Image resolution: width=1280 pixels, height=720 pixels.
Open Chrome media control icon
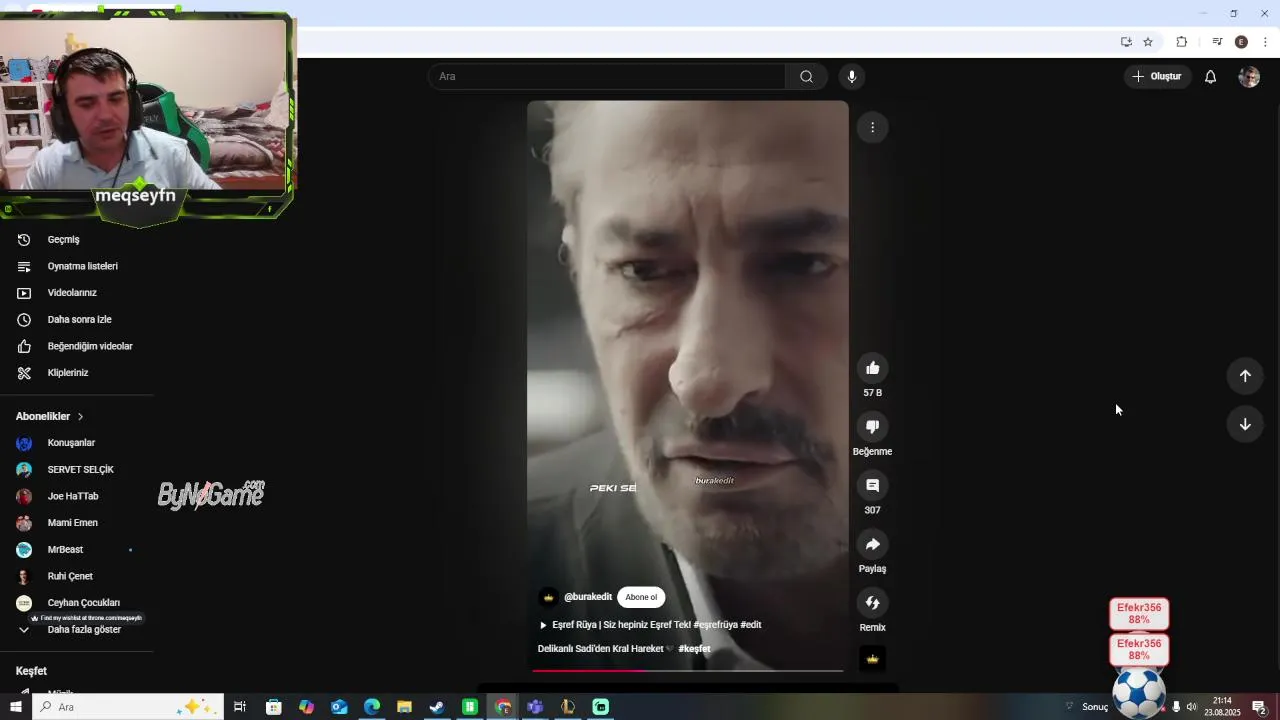[1217, 42]
